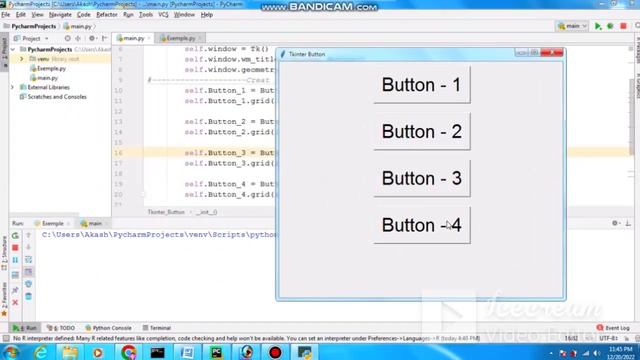Open Chrome from the taskbar

[128, 352]
